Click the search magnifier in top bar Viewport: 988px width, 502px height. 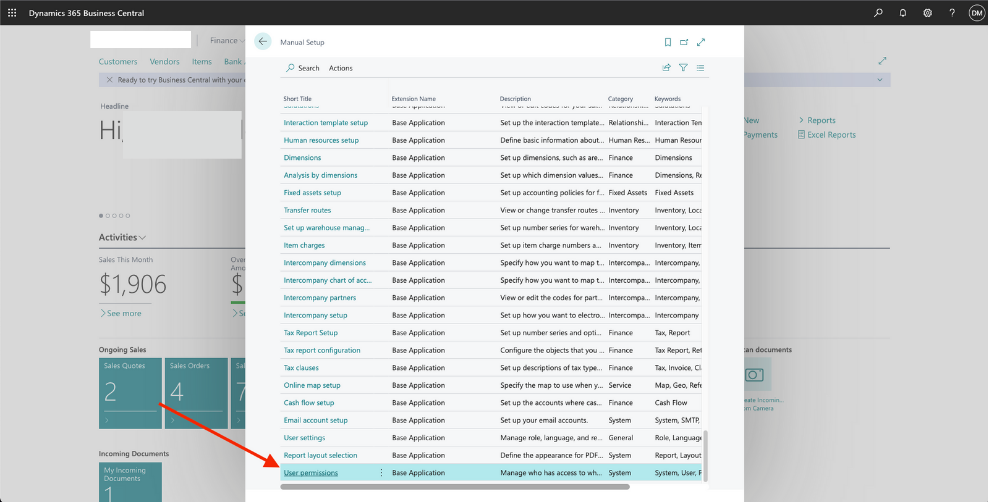878,13
